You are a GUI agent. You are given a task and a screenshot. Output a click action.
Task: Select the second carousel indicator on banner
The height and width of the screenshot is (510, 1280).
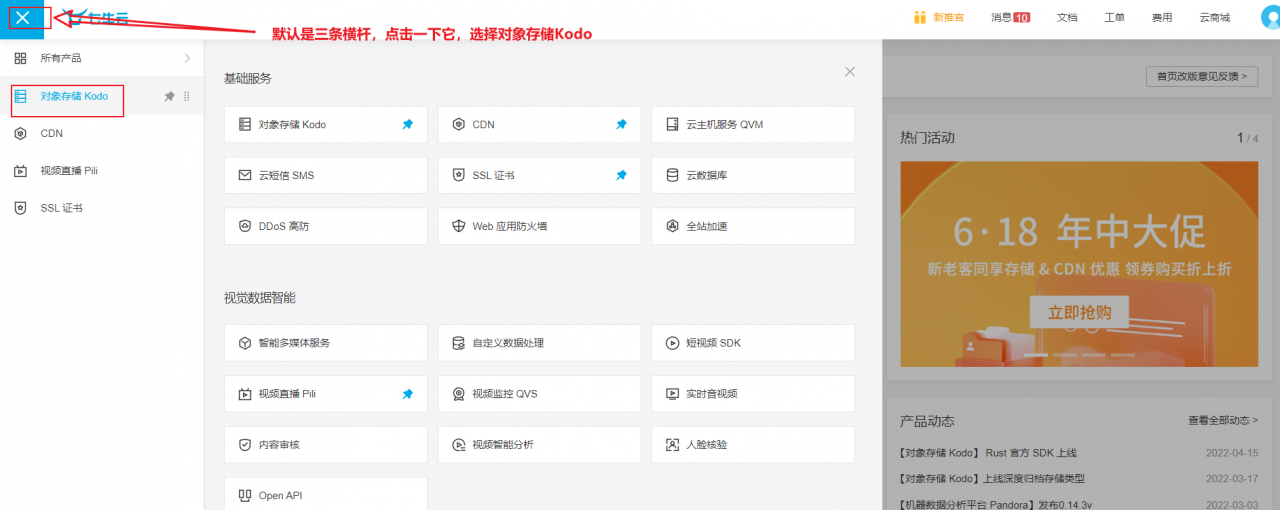point(1066,355)
